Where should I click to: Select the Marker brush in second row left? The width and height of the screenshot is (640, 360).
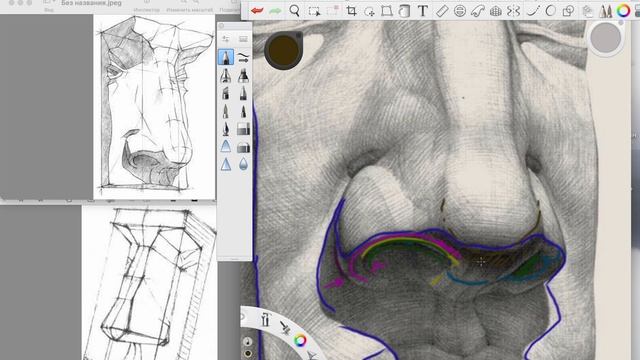[x=226, y=76]
